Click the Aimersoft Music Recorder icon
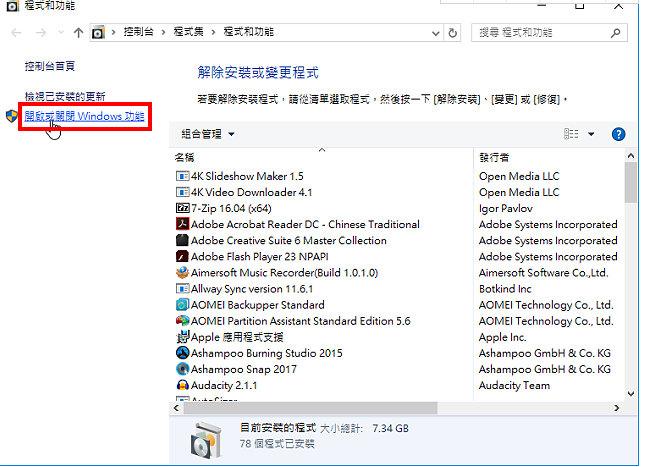 182,273
